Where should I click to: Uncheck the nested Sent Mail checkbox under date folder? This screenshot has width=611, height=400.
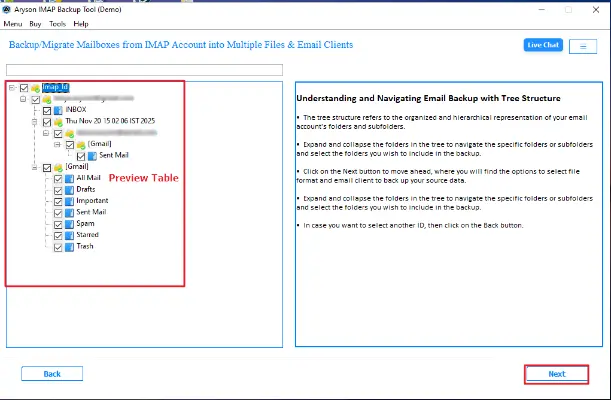click(x=81, y=157)
